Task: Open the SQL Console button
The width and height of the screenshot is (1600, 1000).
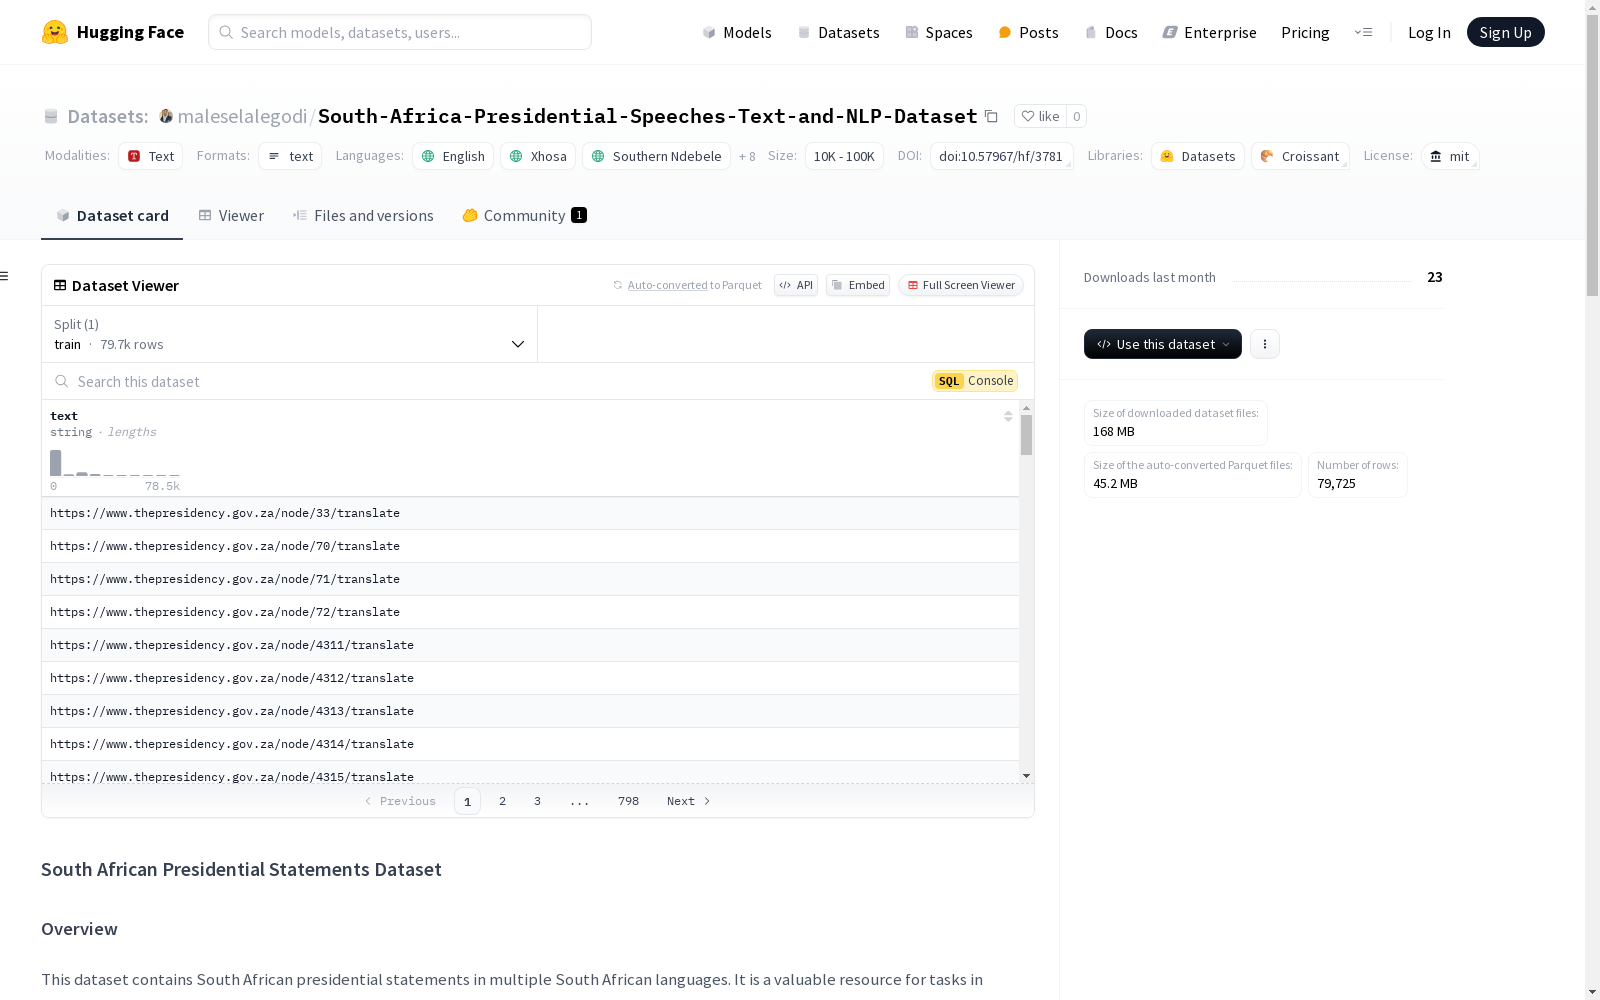Action: click(x=975, y=381)
